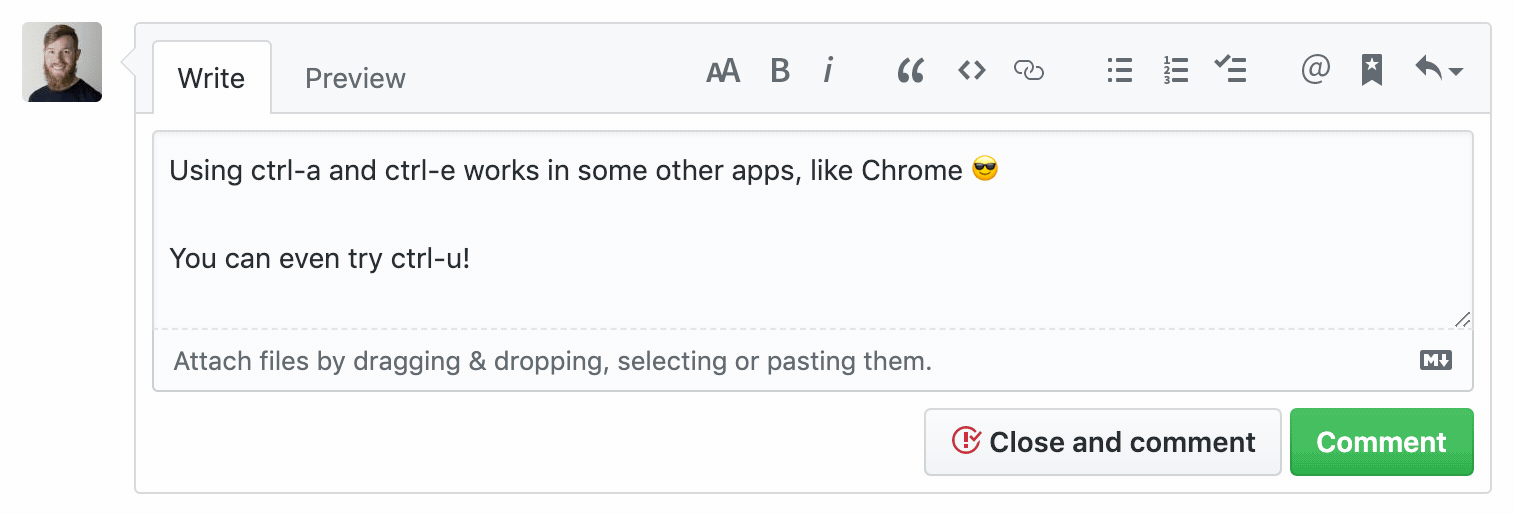1514x514 pixels.
Task: Switch to the Preview tab
Action: [x=355, y=78]
